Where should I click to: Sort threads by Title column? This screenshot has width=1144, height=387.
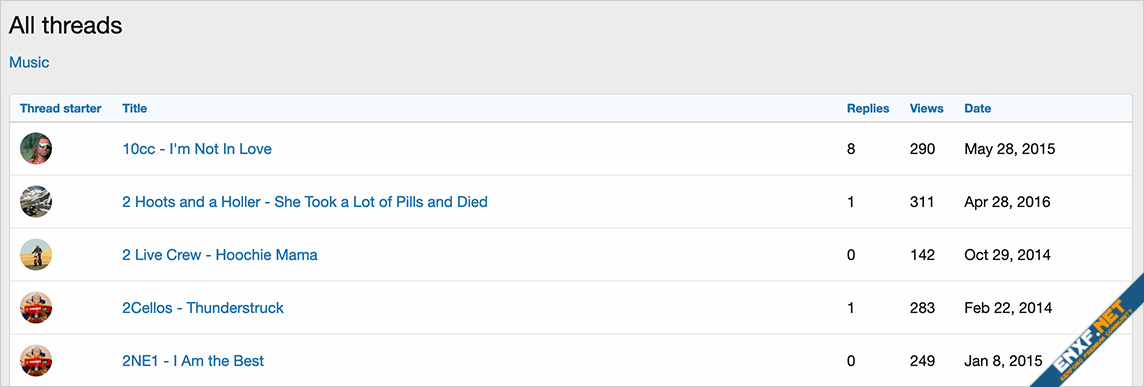click(x=134, y=108)
